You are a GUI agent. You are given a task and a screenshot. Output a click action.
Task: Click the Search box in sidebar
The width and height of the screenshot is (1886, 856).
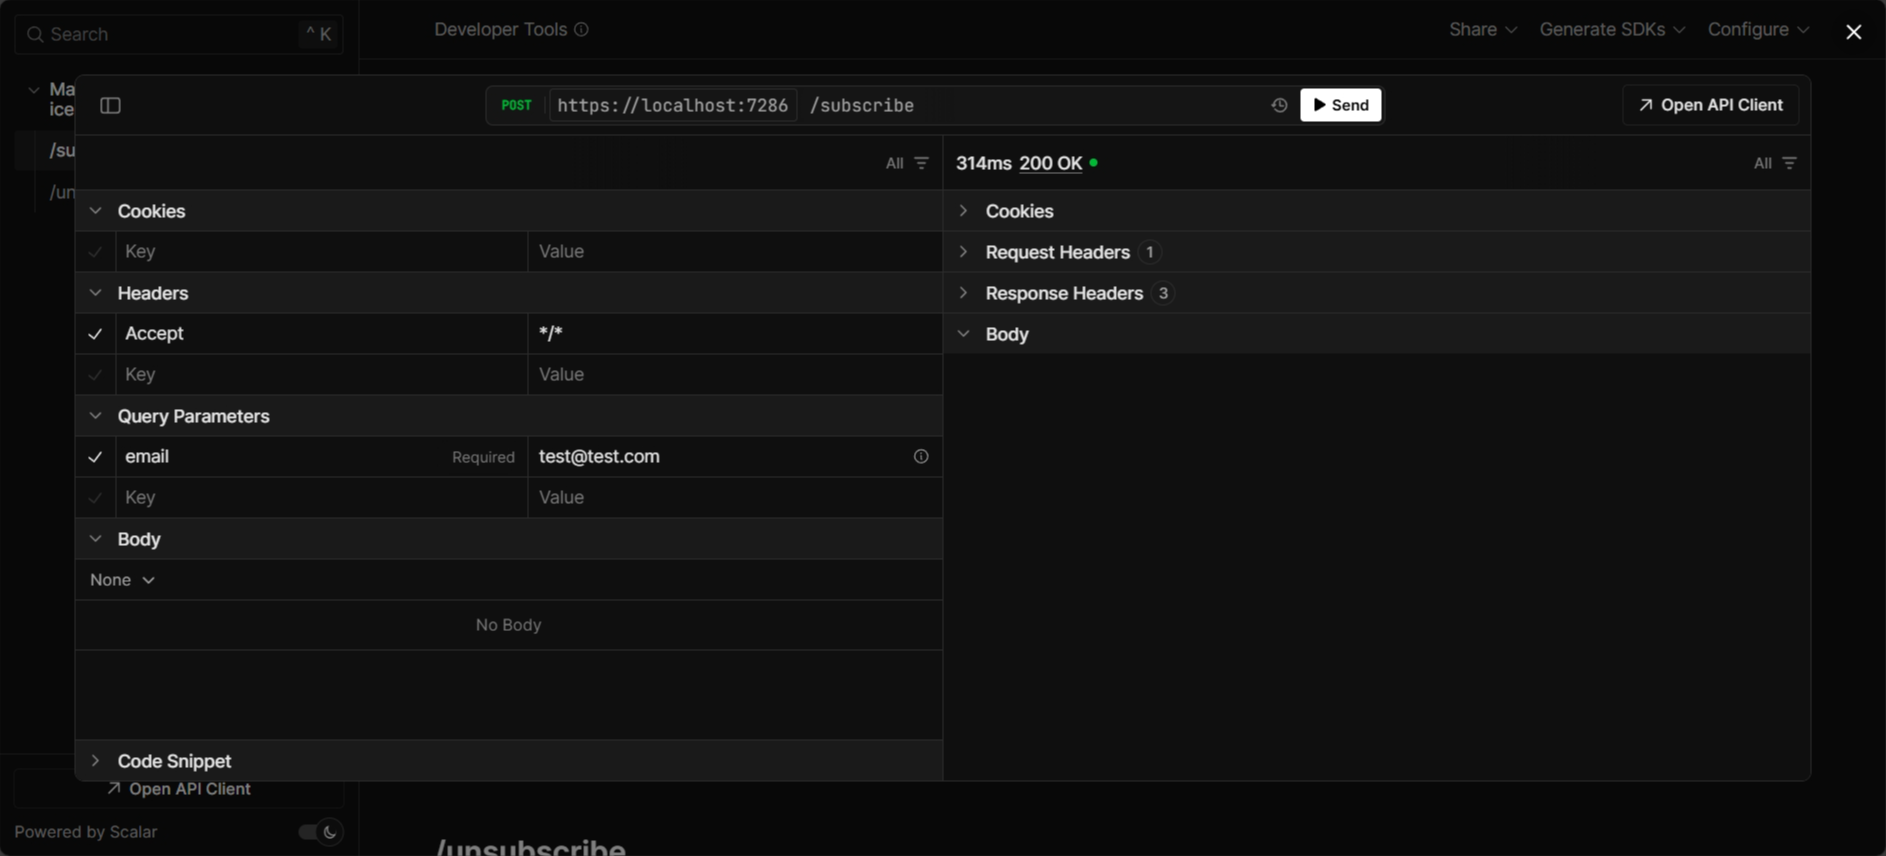tap(179, 34)
